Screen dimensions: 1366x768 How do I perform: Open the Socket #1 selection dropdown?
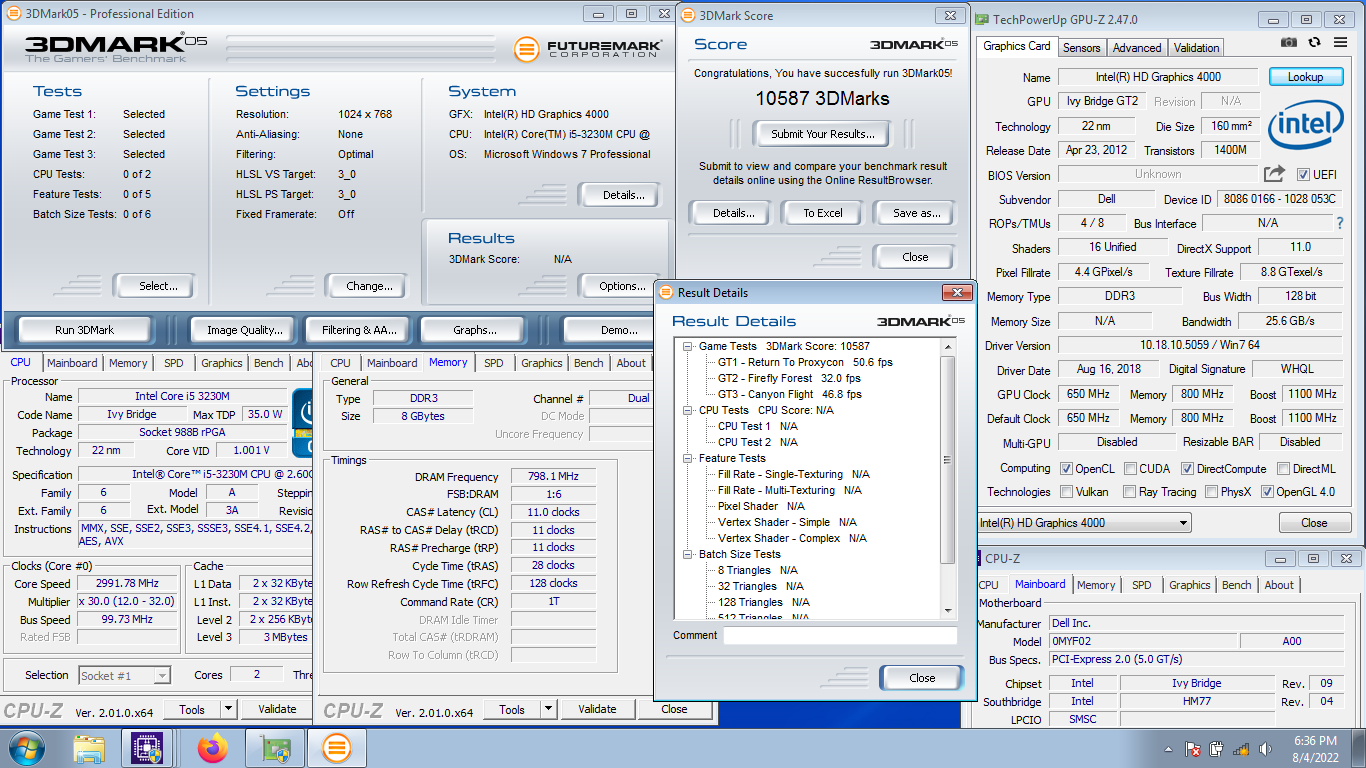pos(124,676)
